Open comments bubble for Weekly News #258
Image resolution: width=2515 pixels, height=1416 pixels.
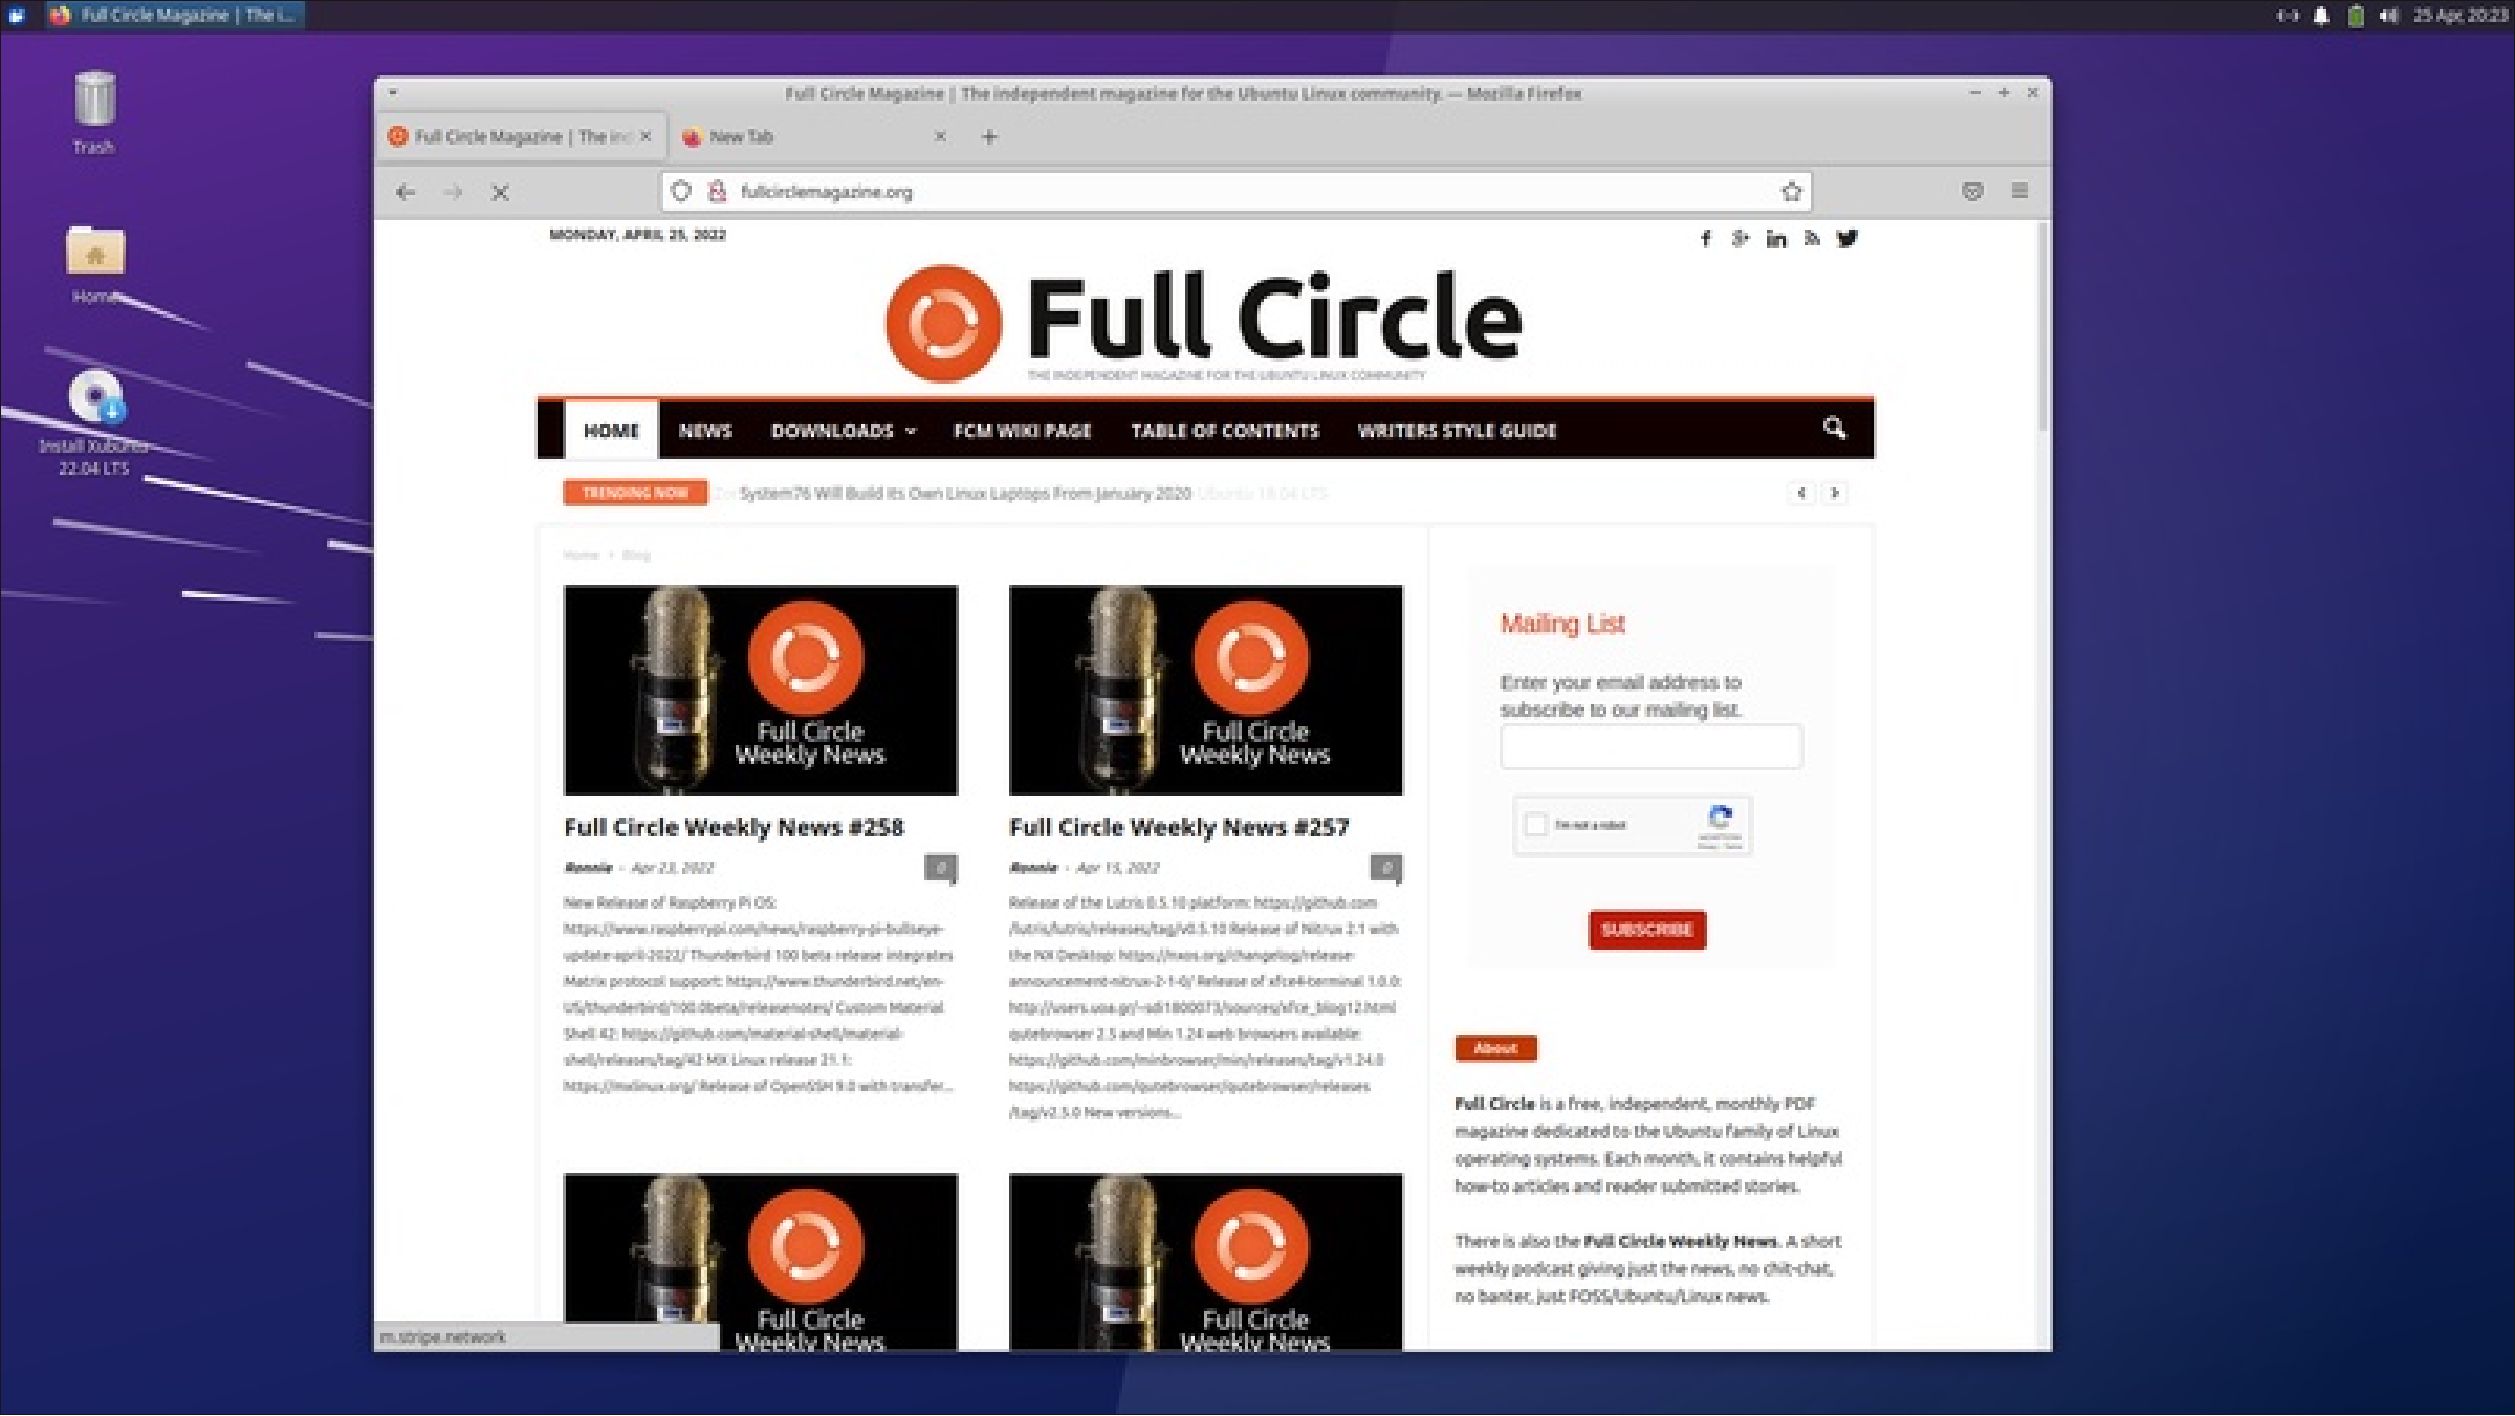tap(940, 868)
